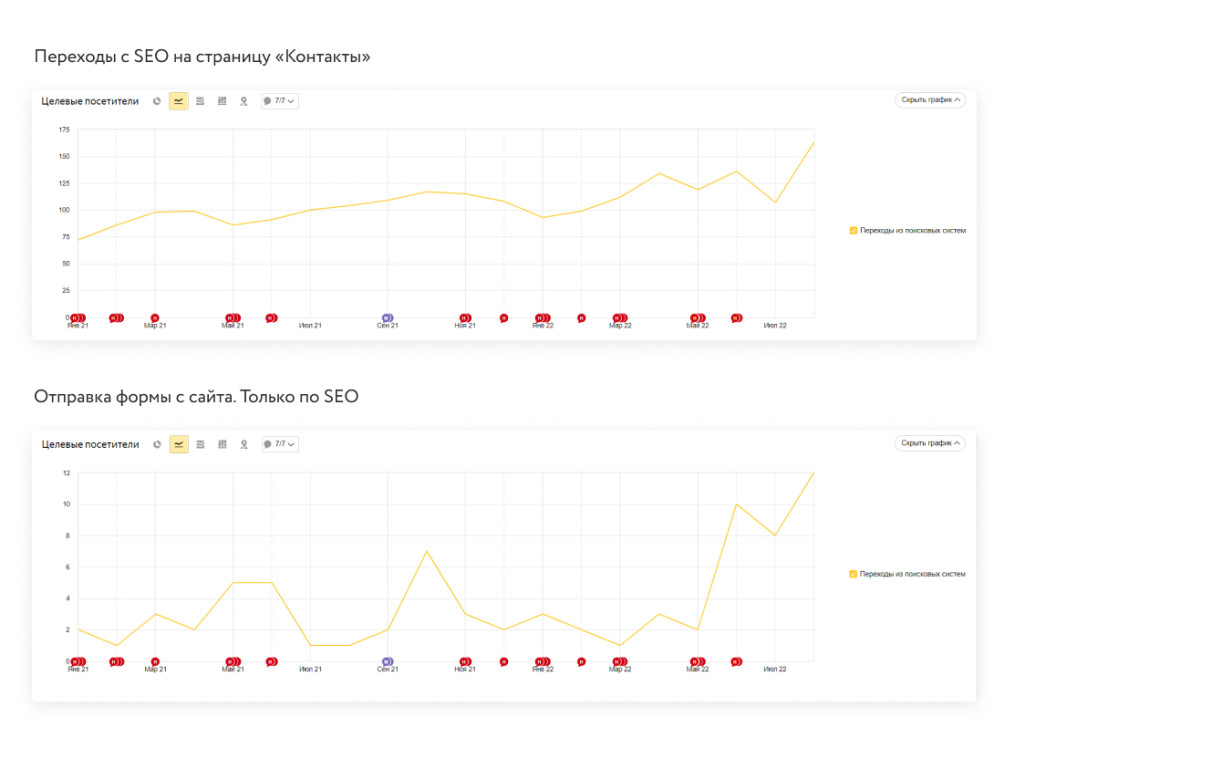
Task: Switch bottom chart to column view
Action: pos(222,444)
